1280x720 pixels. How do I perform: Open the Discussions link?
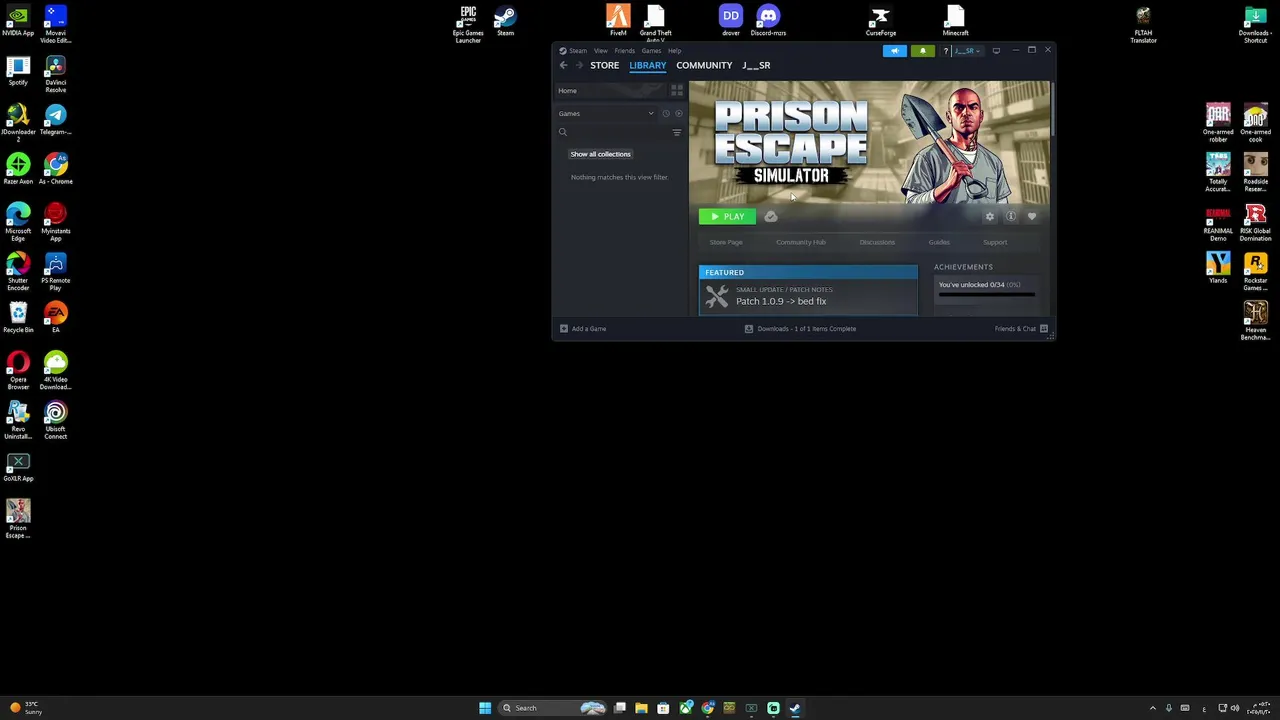pyautogui.click(x=877, y=242)
